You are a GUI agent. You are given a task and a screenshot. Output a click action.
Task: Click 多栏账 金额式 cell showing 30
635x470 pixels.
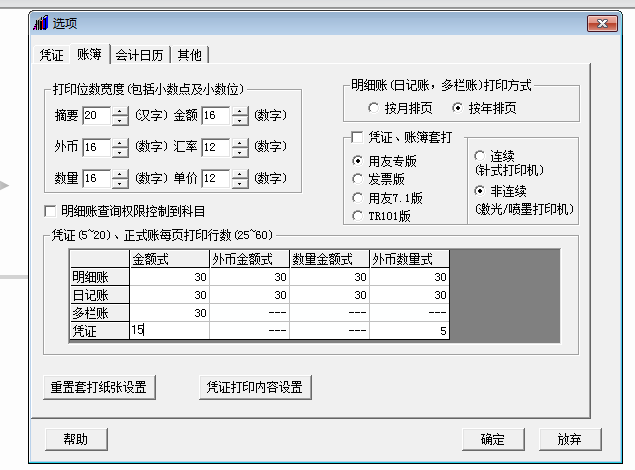click(169, 313)
